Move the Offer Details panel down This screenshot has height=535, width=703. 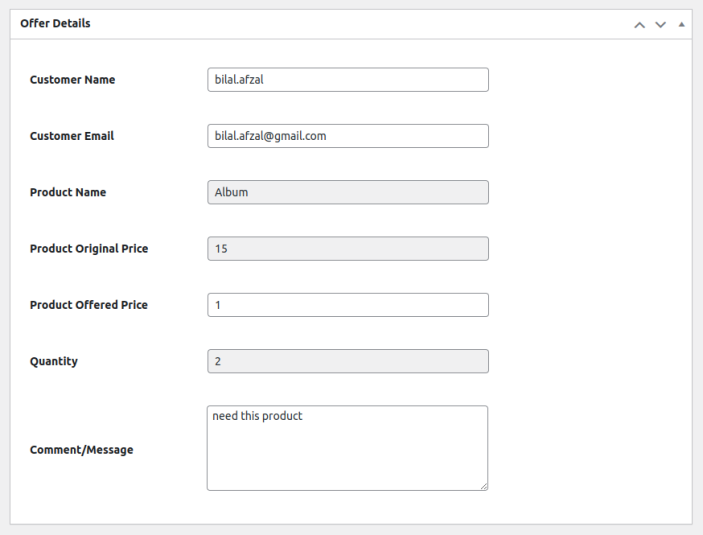[660, 24]
